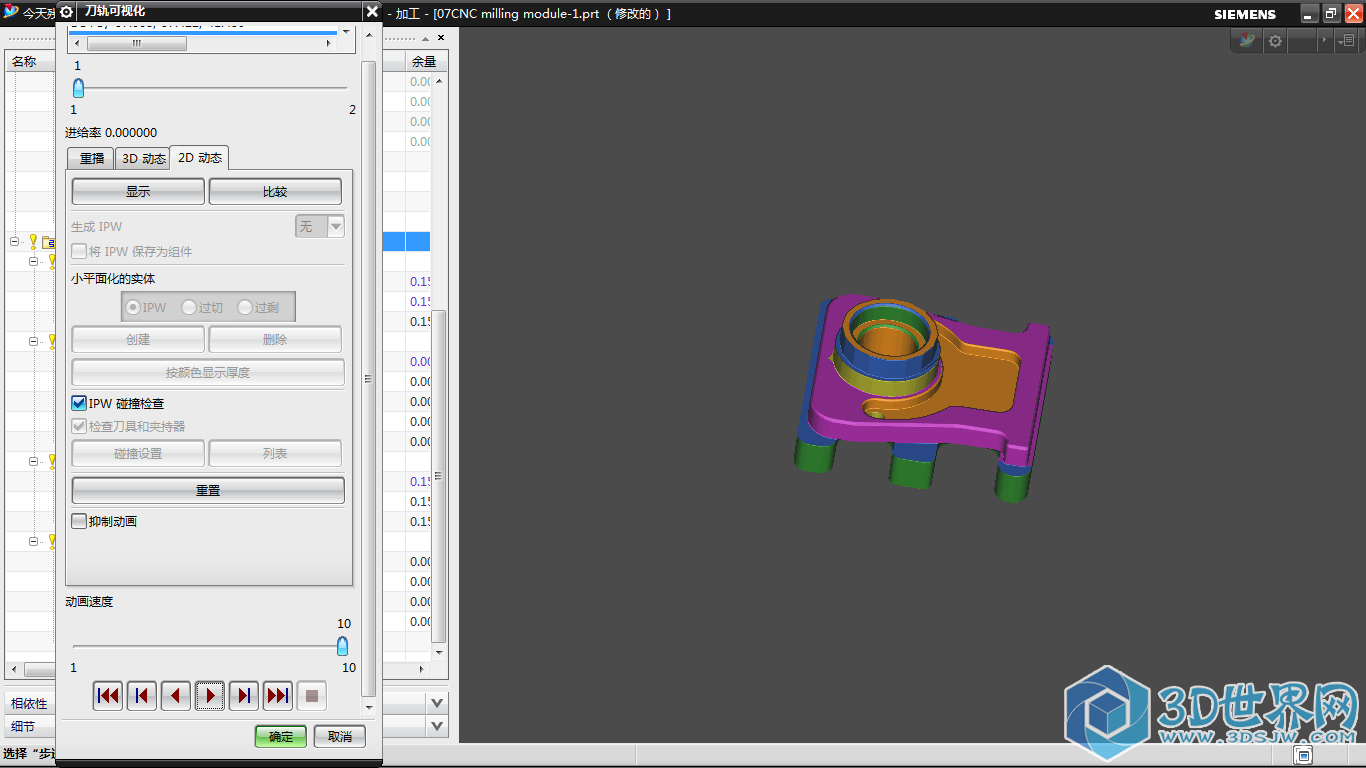Click the 余量 column header

[x=426, y=61]
